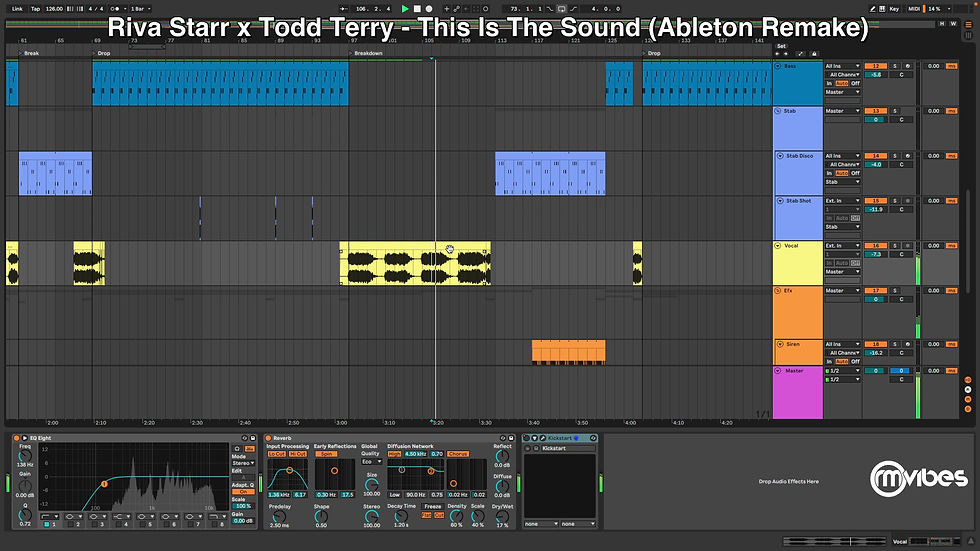This screenshot has width=980, height=551.
Task: Solo the Siren track
Action: tap(895, 344)
